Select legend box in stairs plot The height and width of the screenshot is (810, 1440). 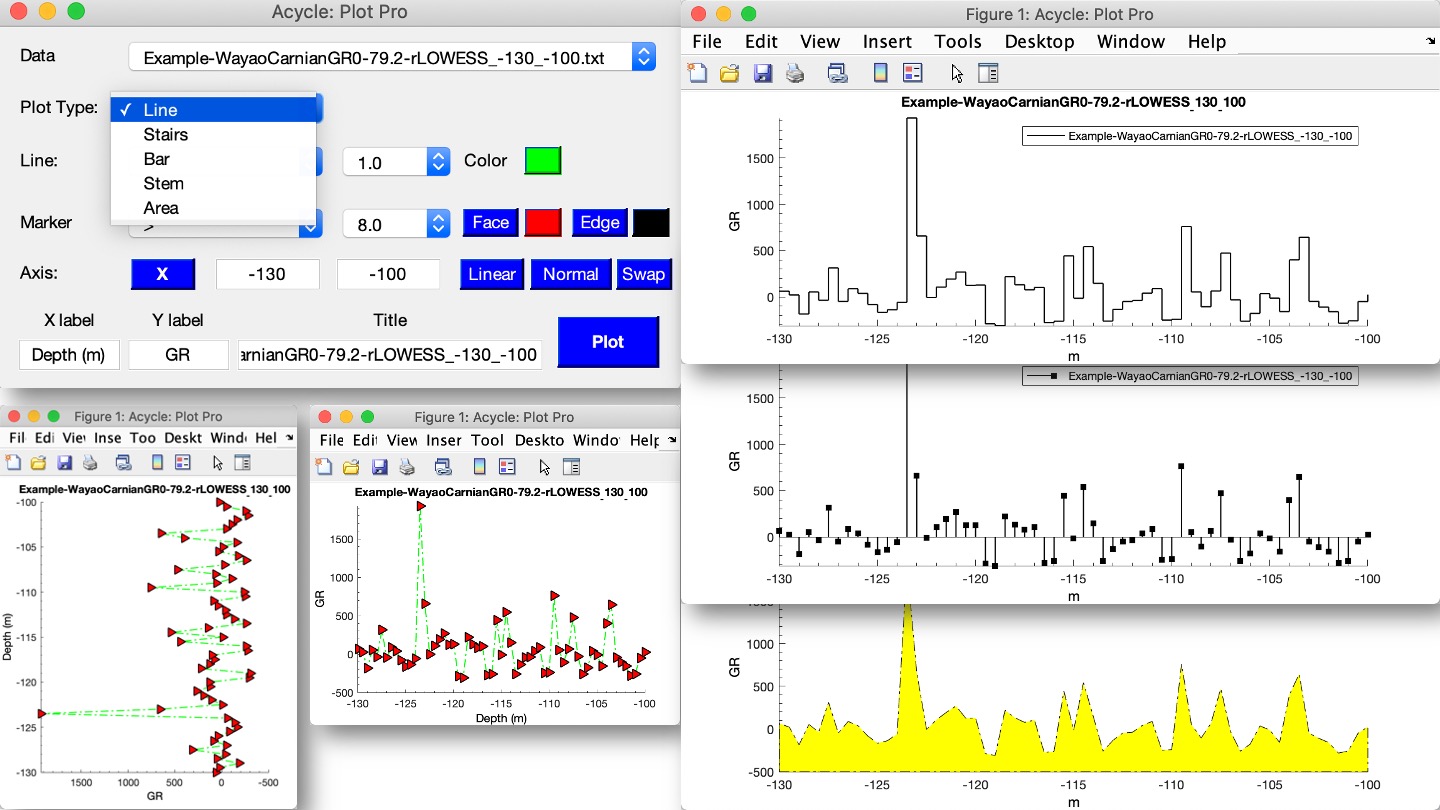[1190, 136]
